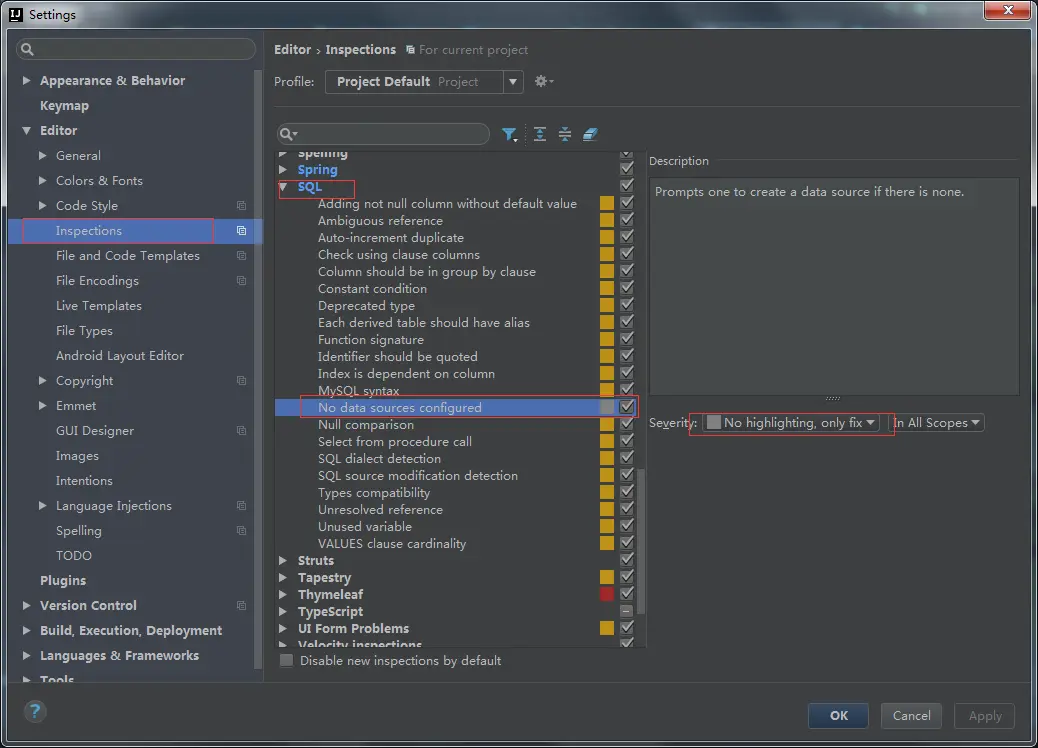Click the help question mark icon

pos(35,712)
